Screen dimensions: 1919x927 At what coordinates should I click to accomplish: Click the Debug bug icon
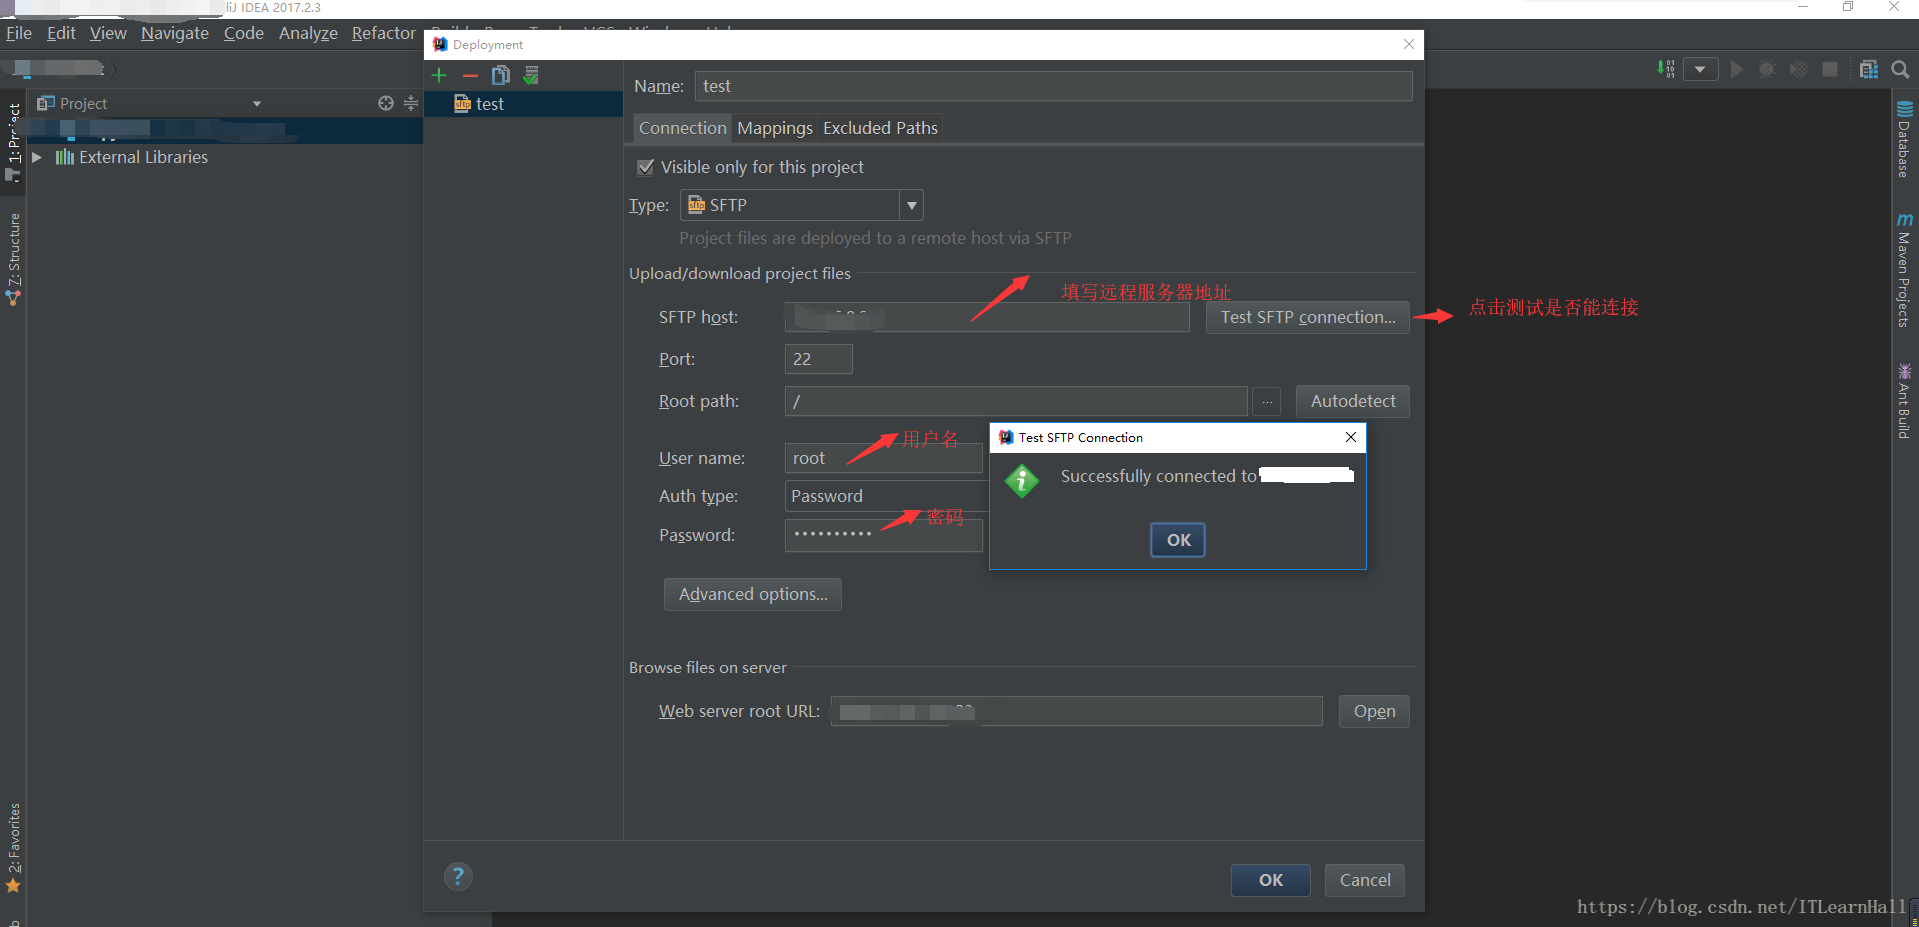point(1768,69)
